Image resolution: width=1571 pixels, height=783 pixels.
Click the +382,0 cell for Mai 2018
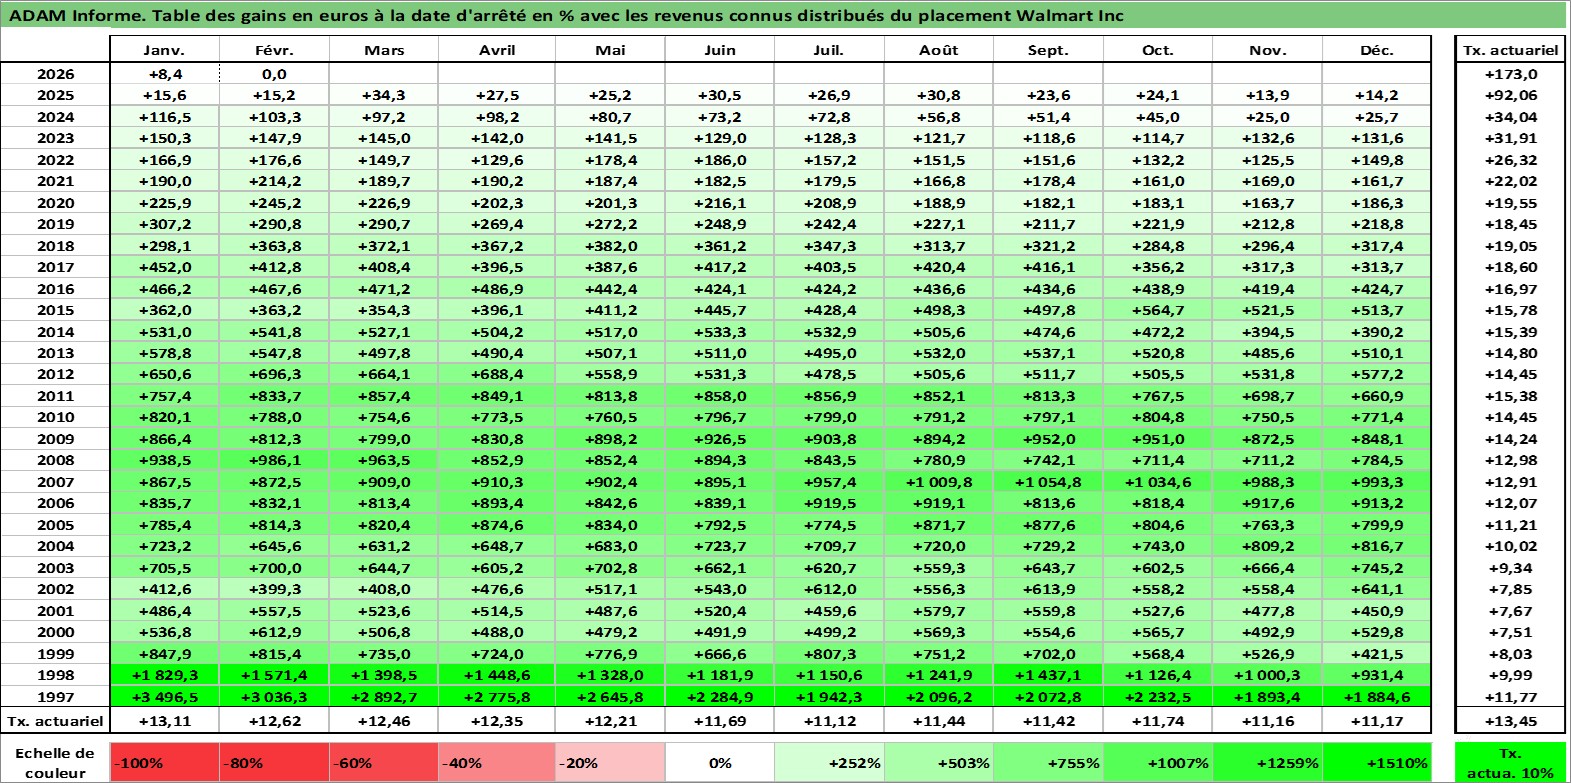pos(609,246)
